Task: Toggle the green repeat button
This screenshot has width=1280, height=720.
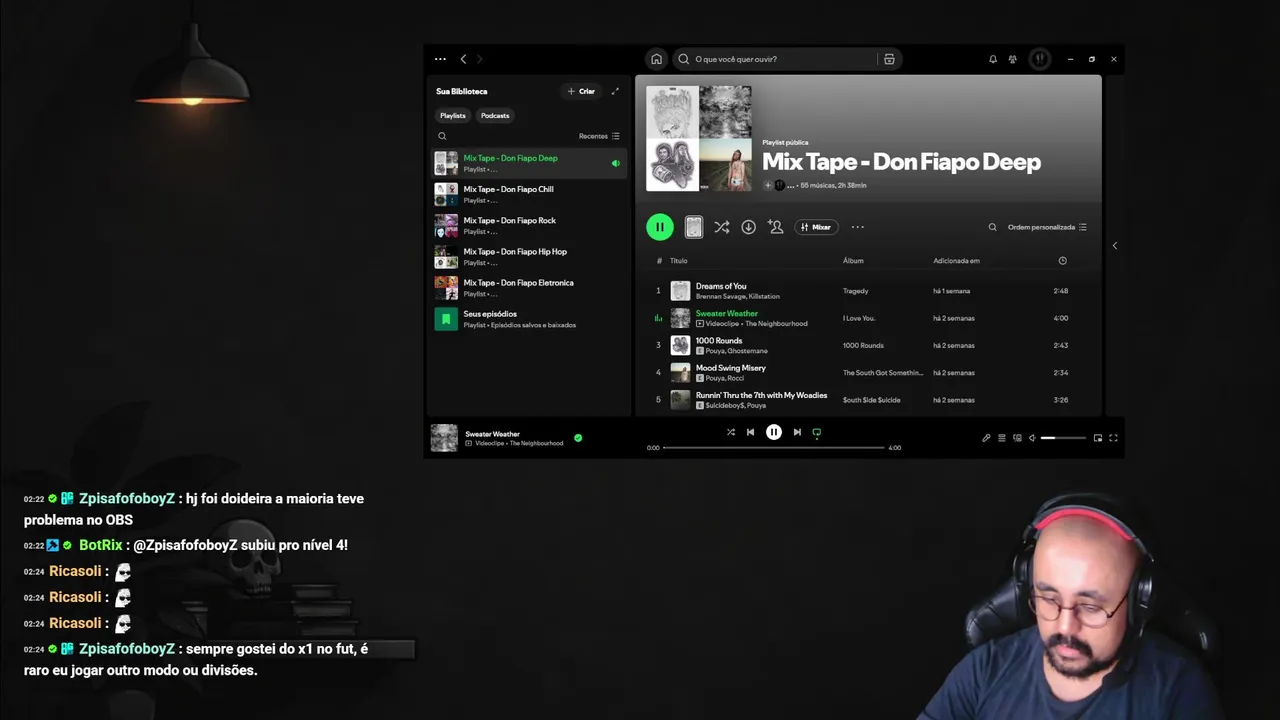Action: click(817, 433)
